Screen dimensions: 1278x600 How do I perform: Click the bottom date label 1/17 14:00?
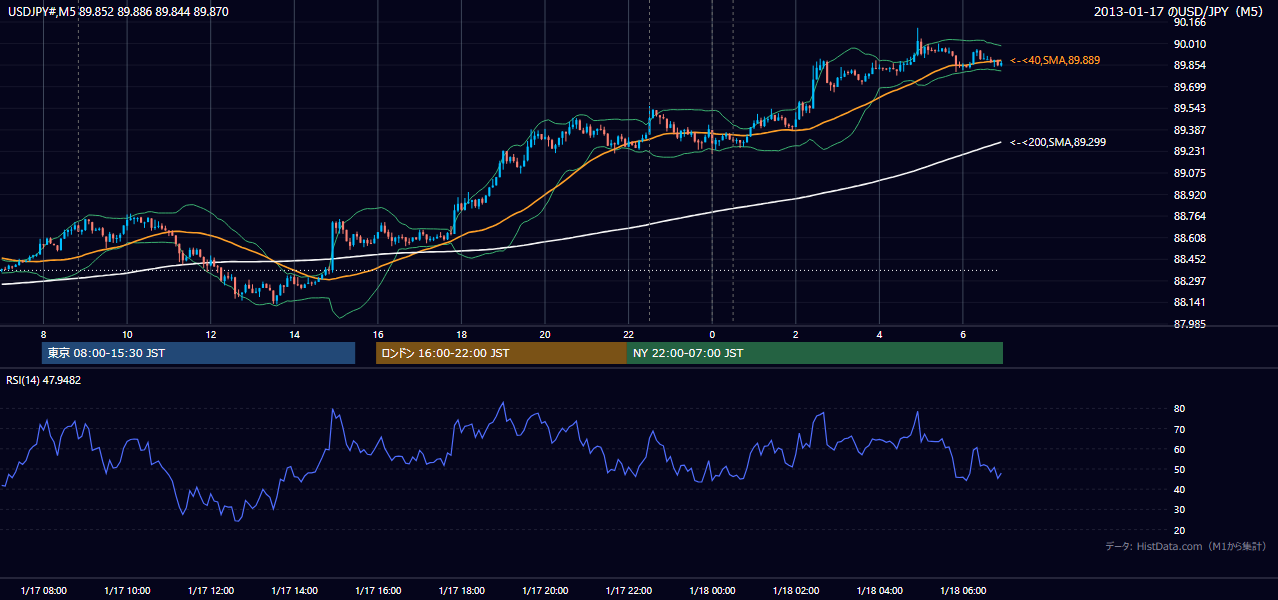294,591
